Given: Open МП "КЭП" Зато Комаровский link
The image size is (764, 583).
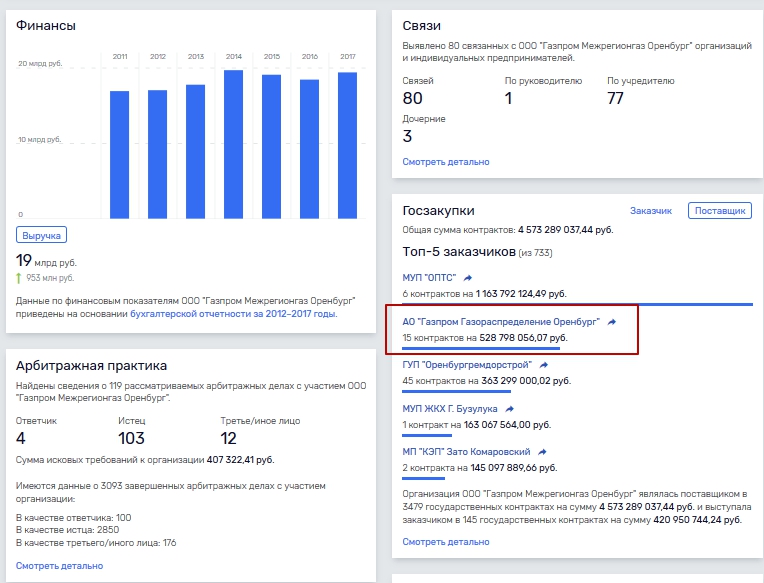Looking at the screenshot, I should 466,452.
